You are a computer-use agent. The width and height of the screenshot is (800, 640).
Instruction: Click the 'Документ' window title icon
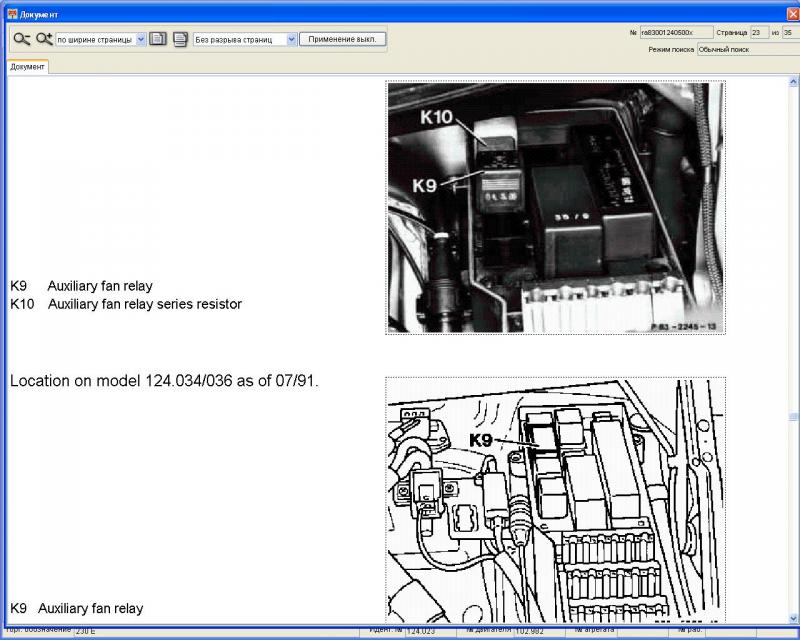(12, 14)
